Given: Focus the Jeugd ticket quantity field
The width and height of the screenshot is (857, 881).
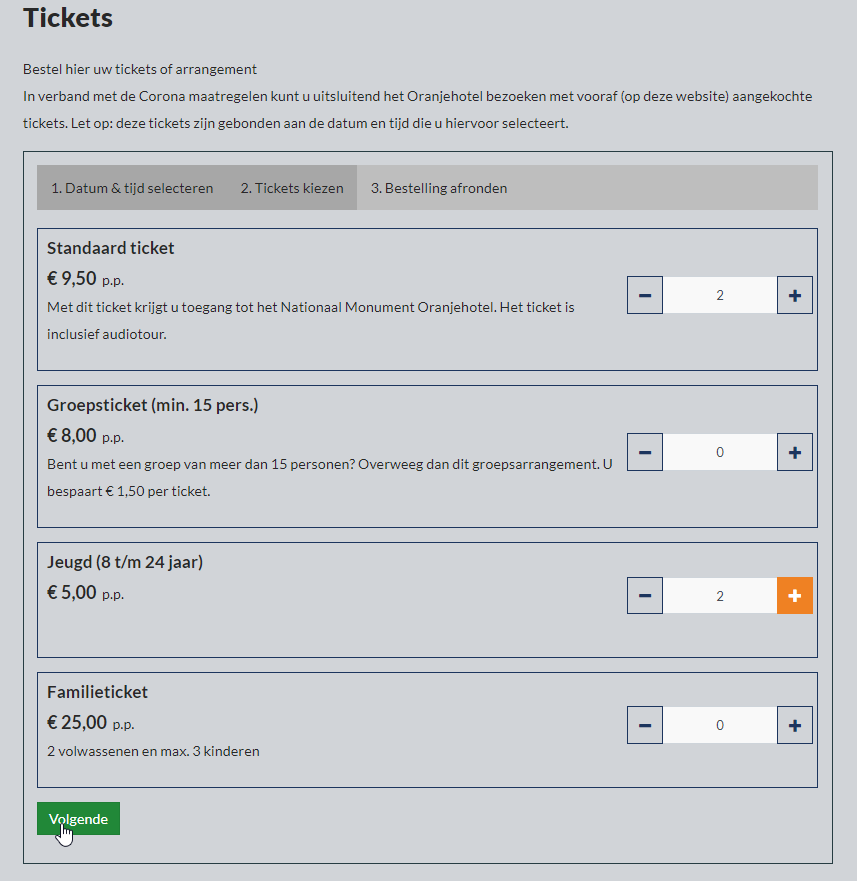Looking at the screenshot, I should click(x=720, y=596).
